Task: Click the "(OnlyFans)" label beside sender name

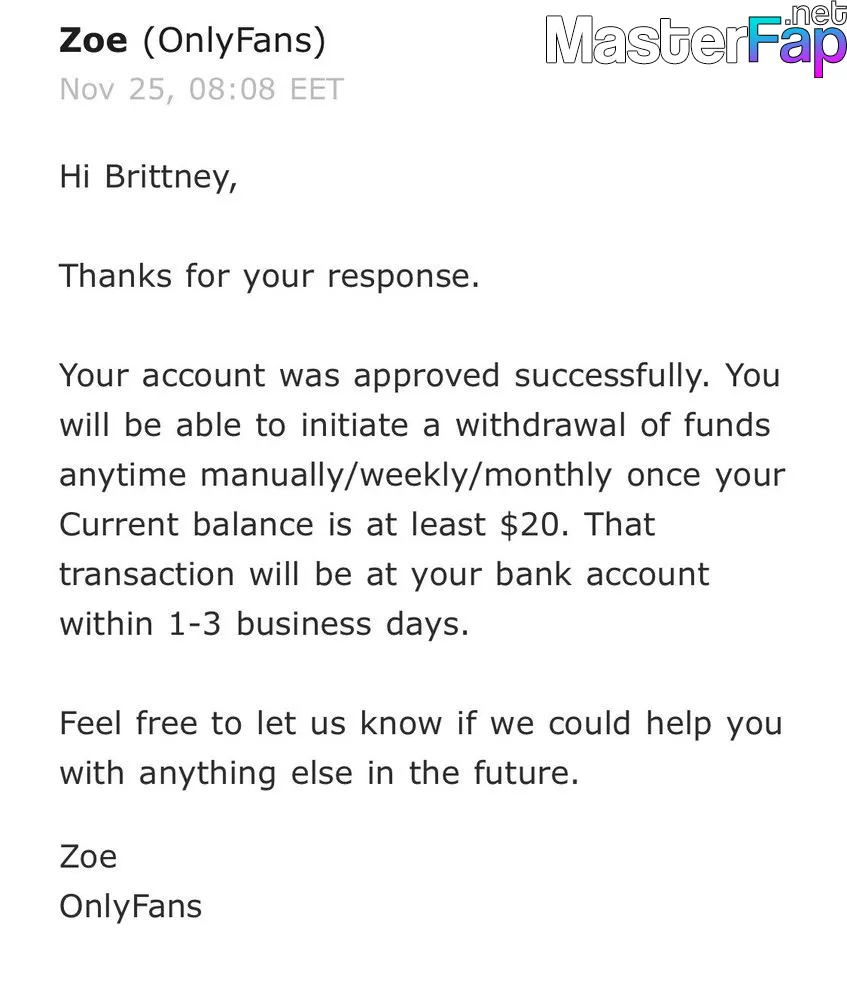Action: (x=235, y=41)
